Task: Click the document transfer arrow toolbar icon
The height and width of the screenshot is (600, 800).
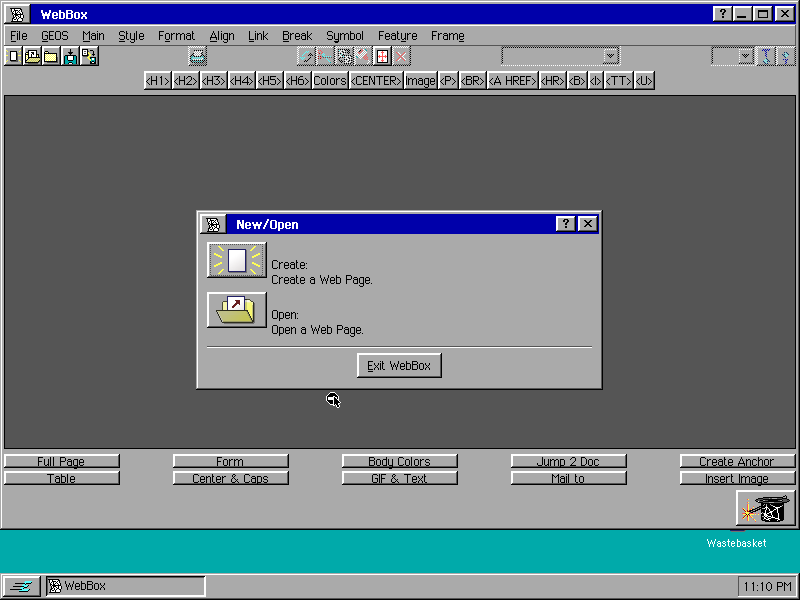Action: click(89, 56)
